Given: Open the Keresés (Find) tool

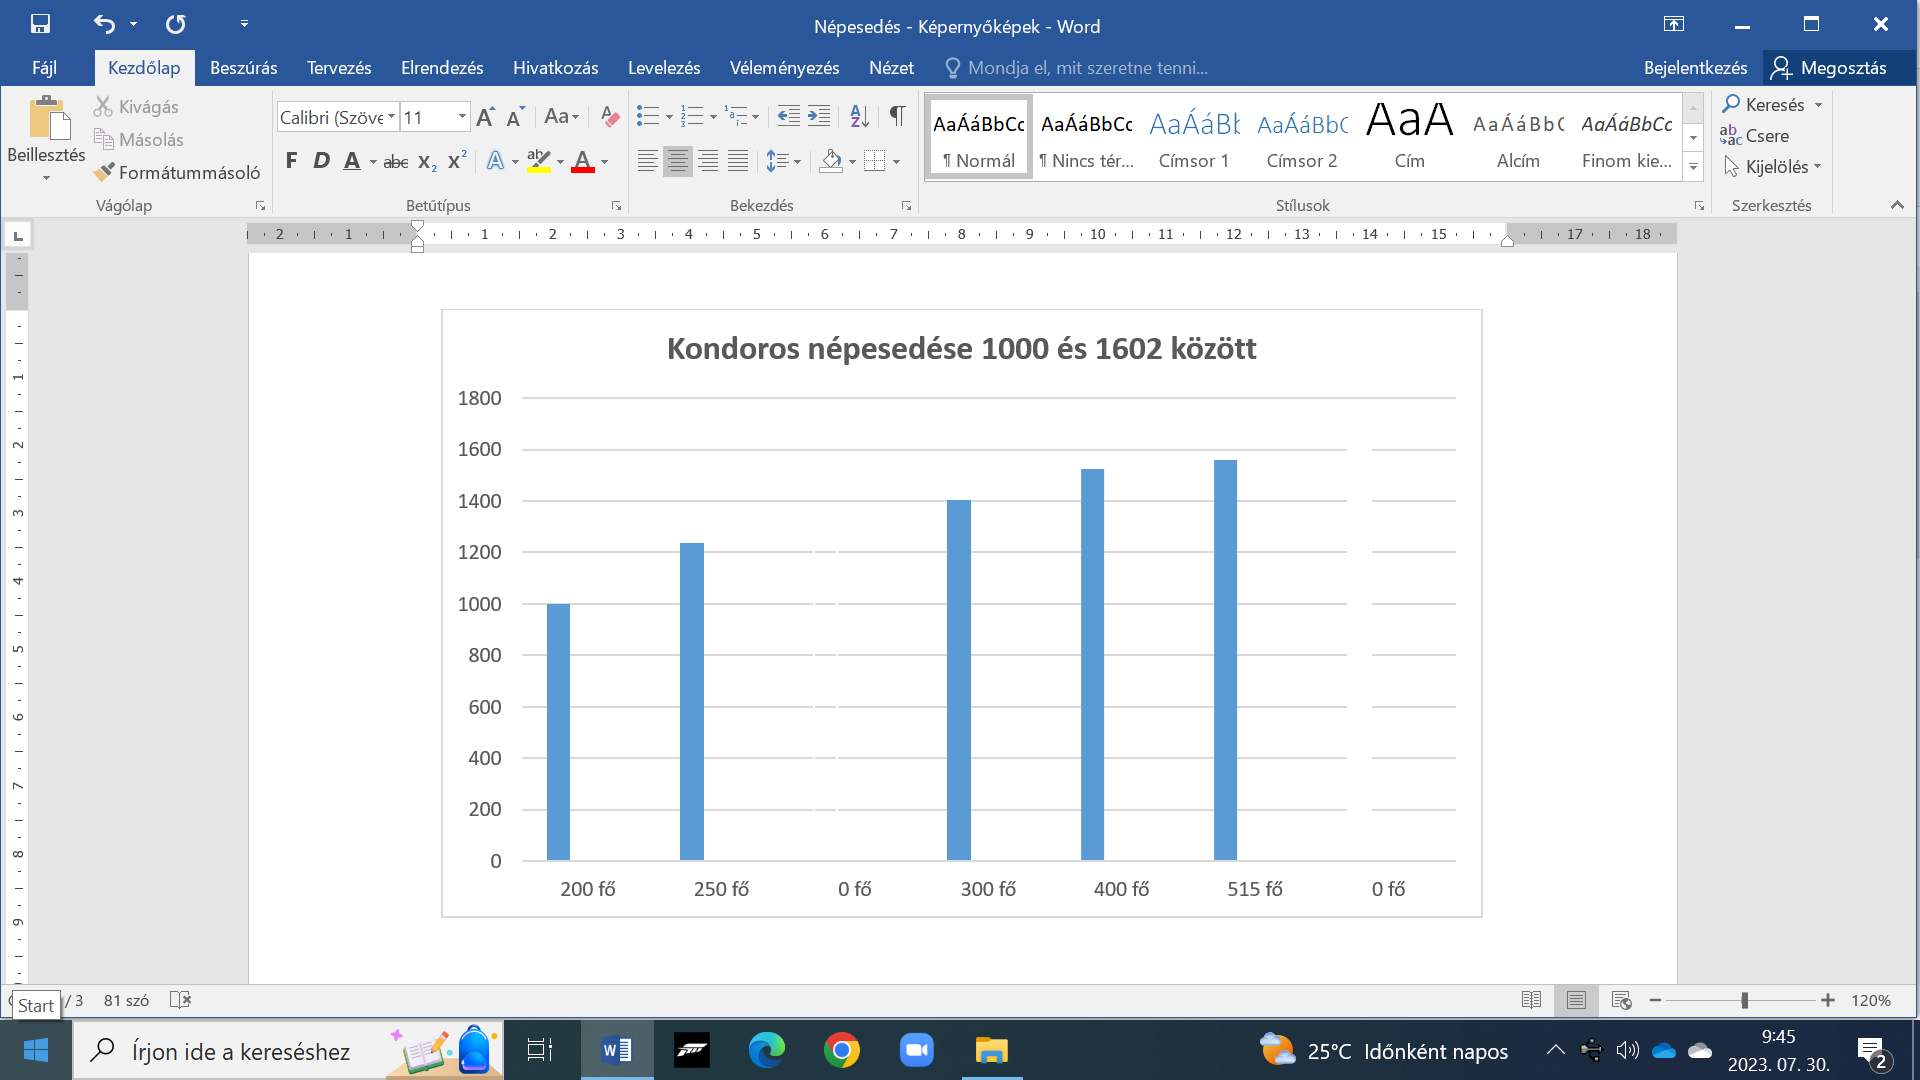Looking at the screenshot, I should 1764,104.
